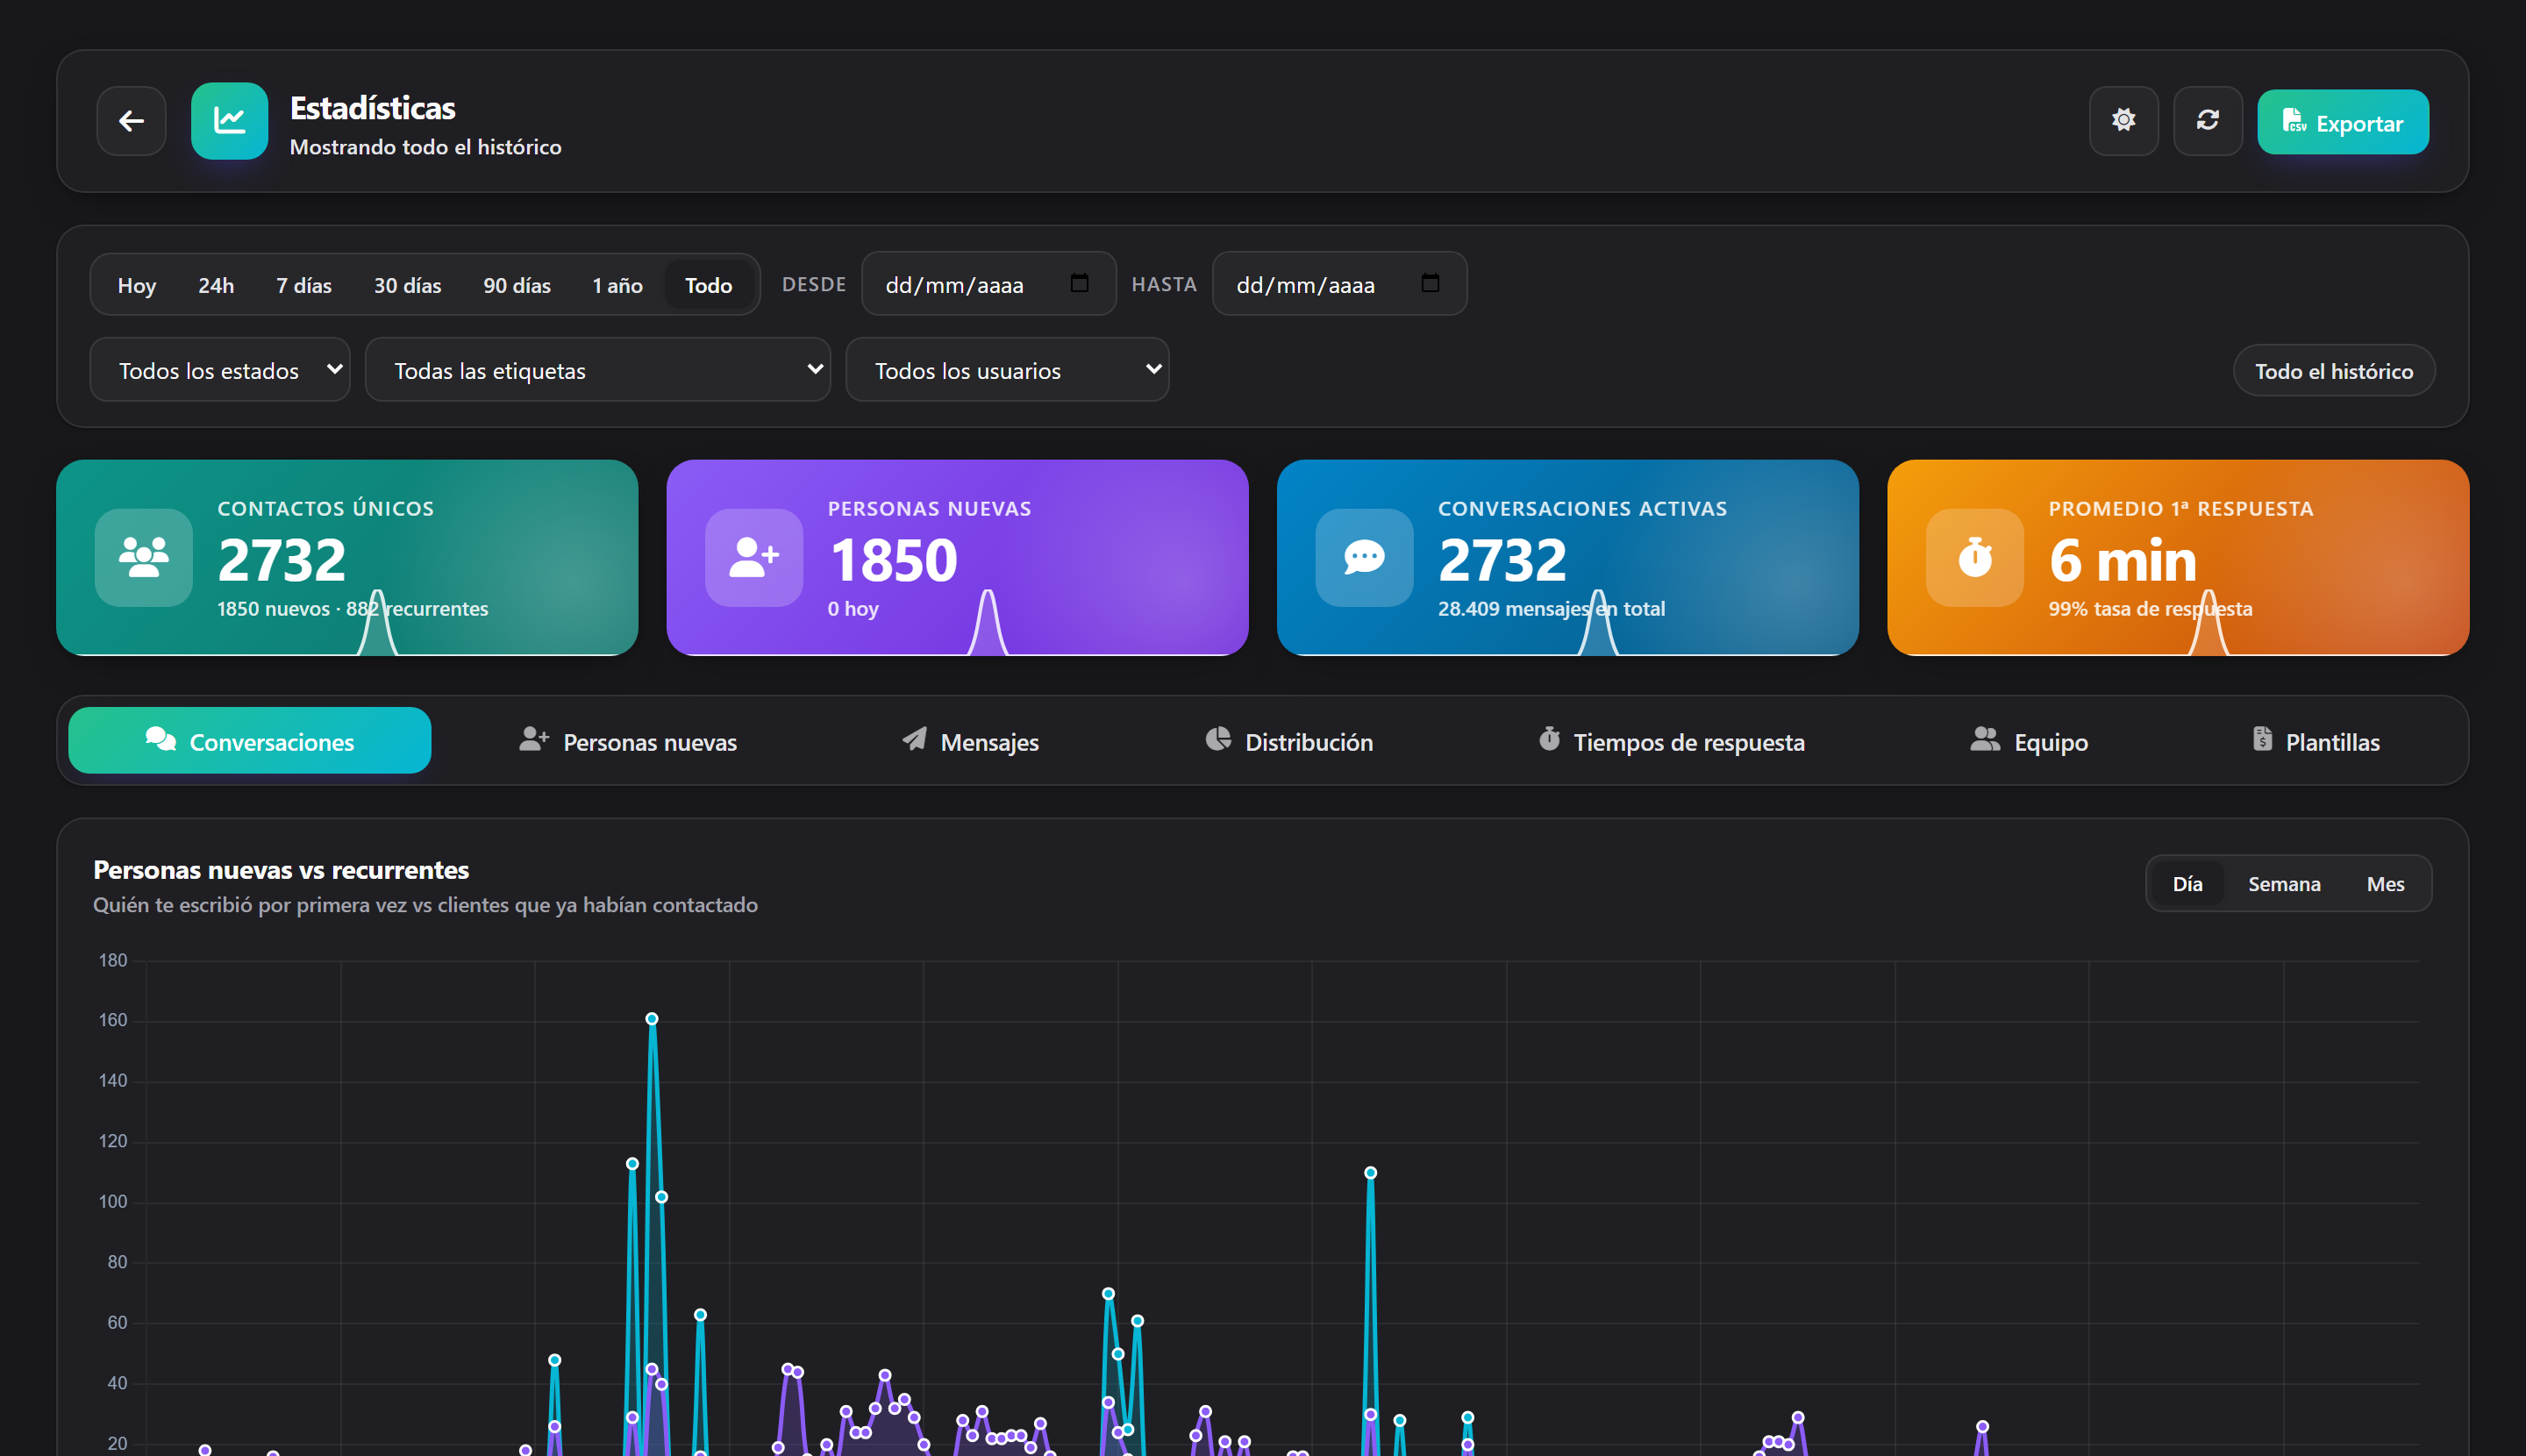Click the Mostrando todo el histórico subtitle
This screenshot has width=2526, height=1456.
pyautogui.click(x=425, y=147)
